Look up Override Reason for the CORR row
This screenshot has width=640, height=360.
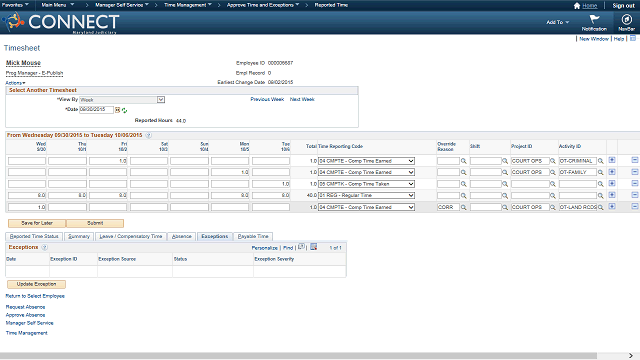pyautogui.click(x=464, y=207)
